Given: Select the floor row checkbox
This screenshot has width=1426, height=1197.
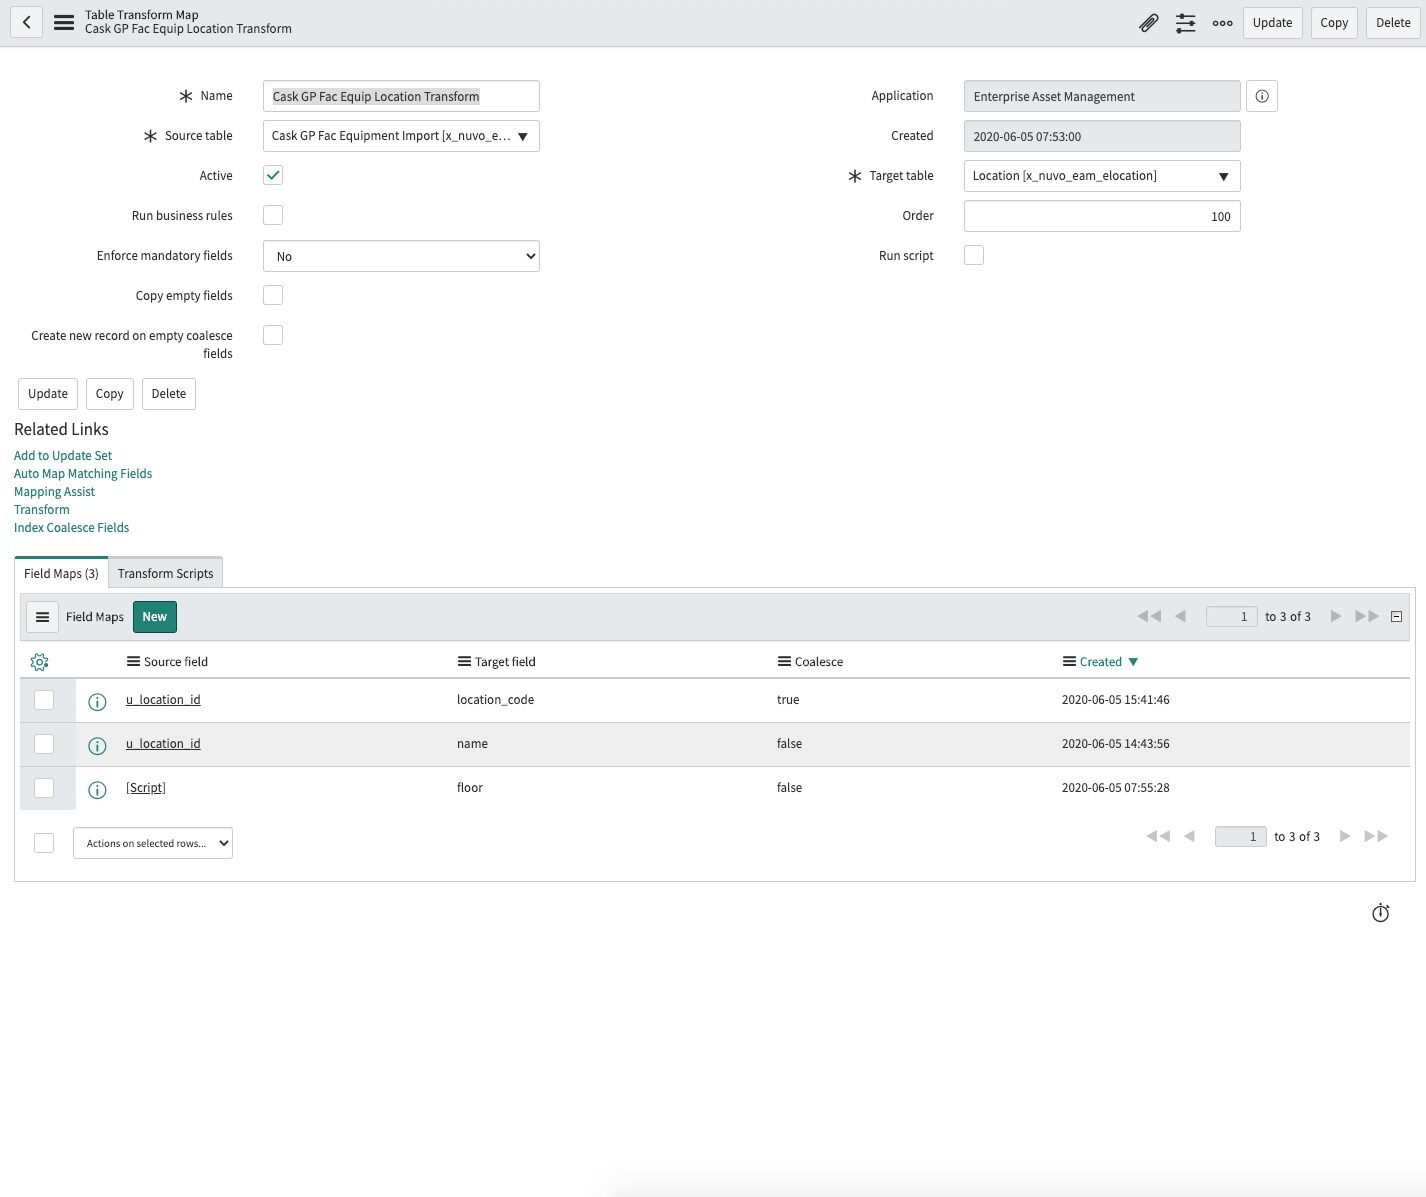Looking at the screenshot, I should [44, 788].
